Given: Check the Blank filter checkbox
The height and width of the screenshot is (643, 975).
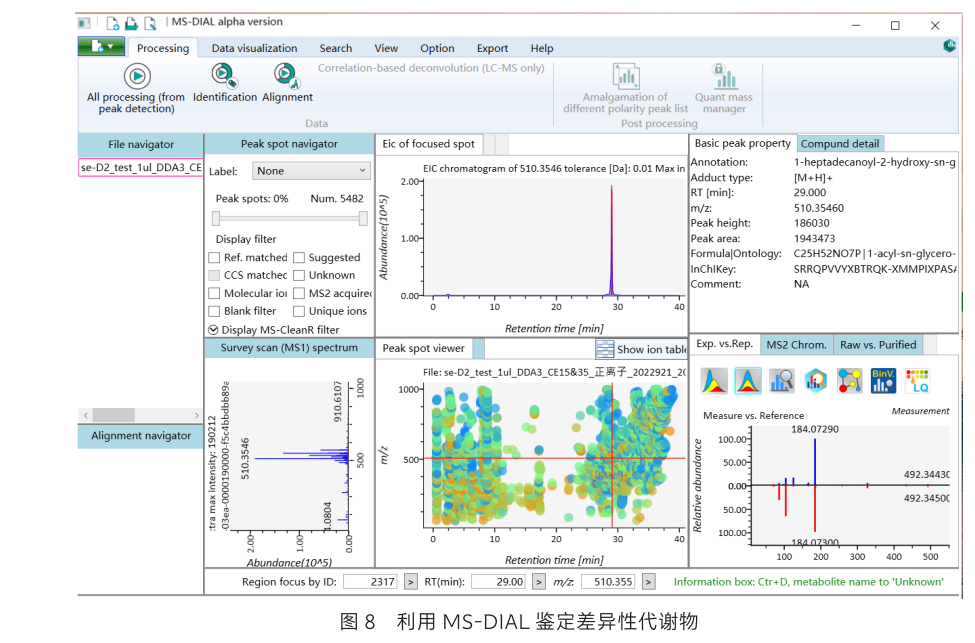Looking at the screenshot, I should click(x=215, y=311).
